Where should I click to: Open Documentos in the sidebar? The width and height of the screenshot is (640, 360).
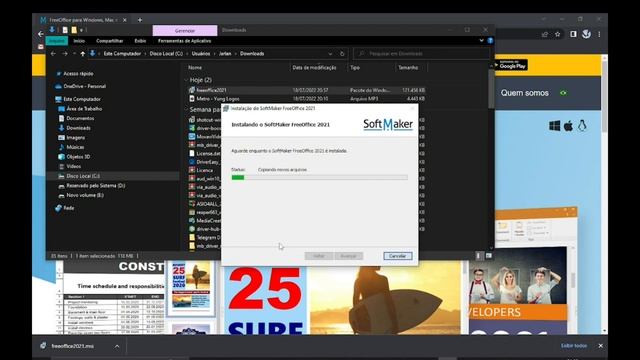(x=80, y=118)
